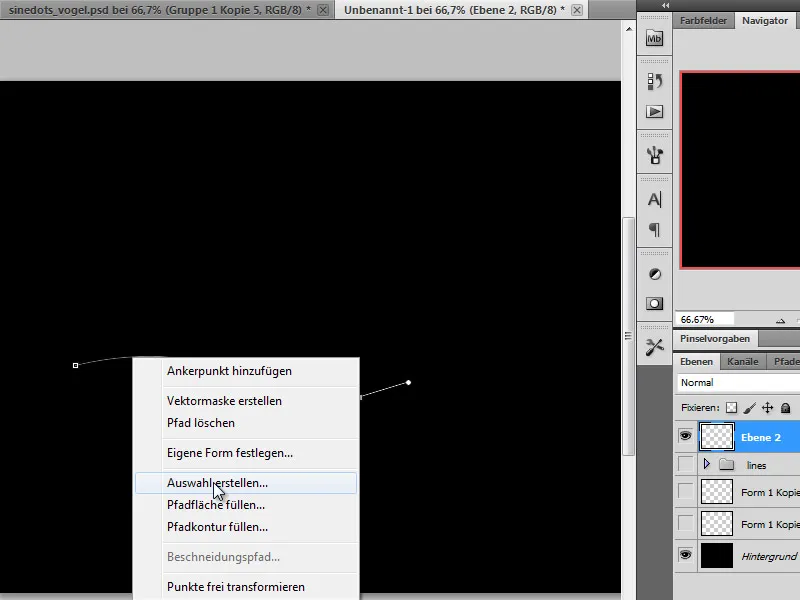Open the Navigator panel tab
The width and height of the screenshot is (800, 600).
coord(765,20)
